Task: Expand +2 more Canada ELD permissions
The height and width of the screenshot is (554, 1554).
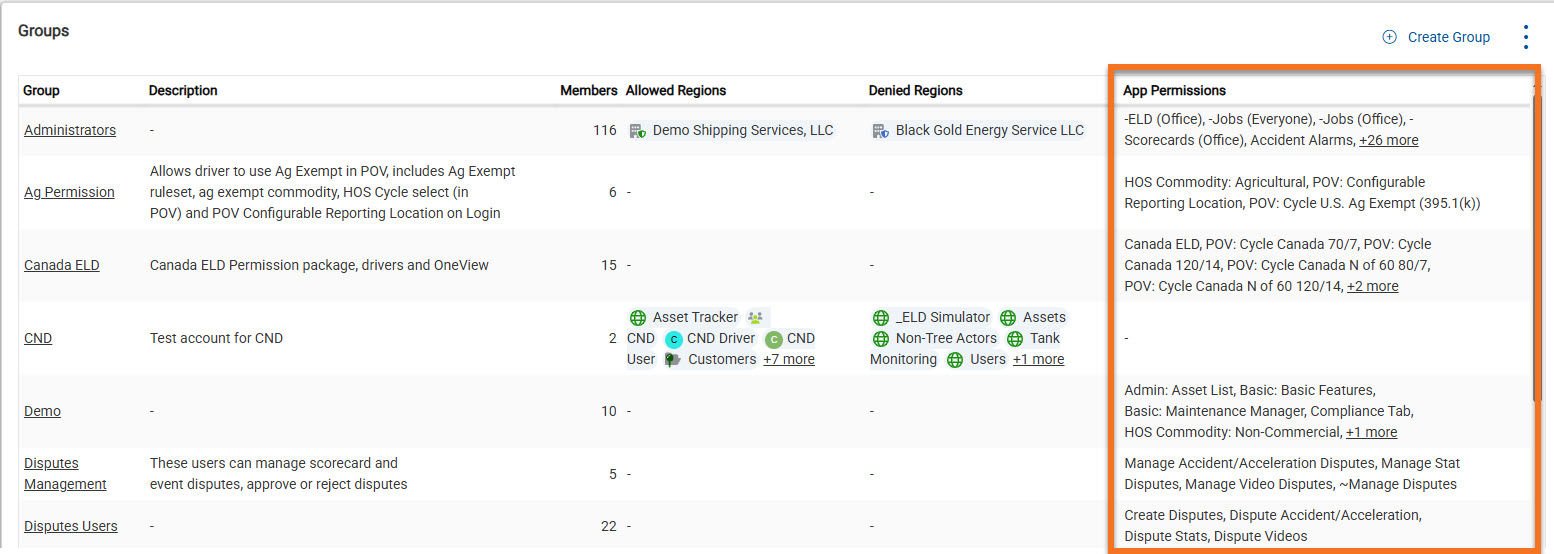Action: tap(1373, 286)
